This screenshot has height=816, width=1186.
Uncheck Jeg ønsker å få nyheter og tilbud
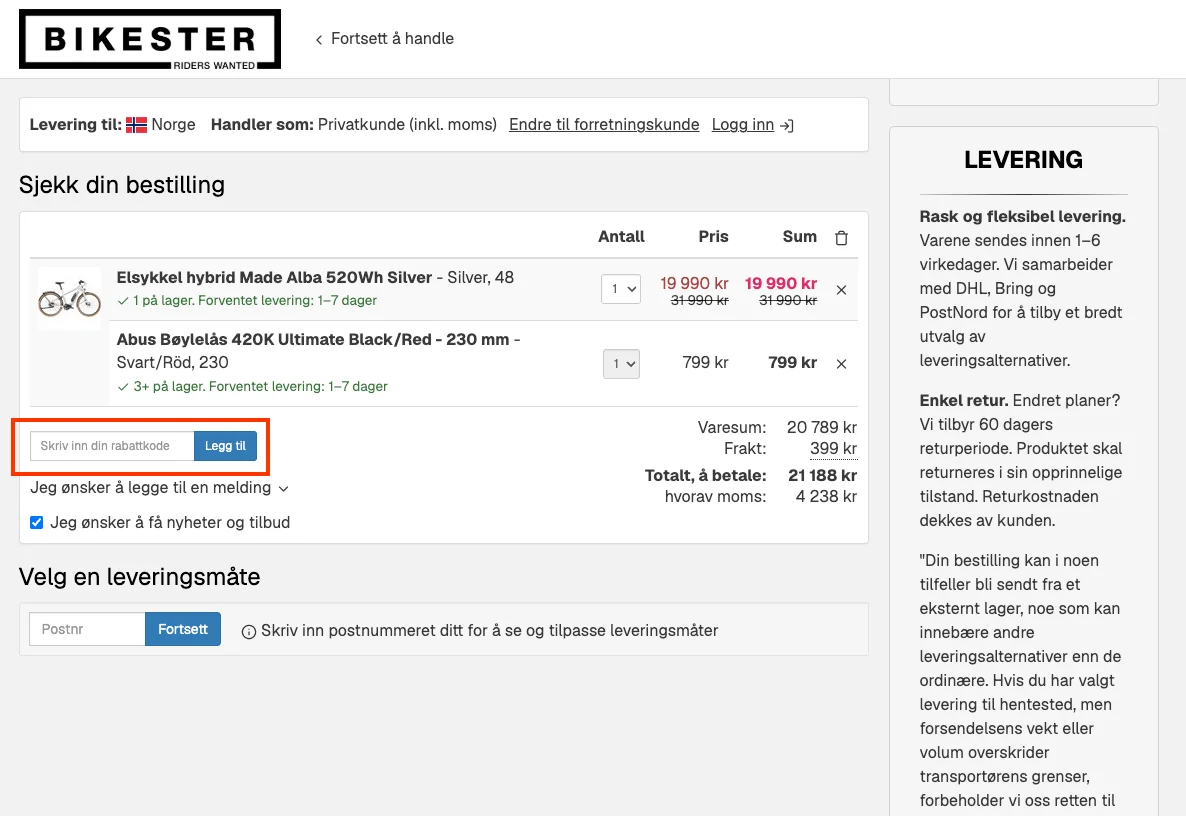tap(36, 523)
